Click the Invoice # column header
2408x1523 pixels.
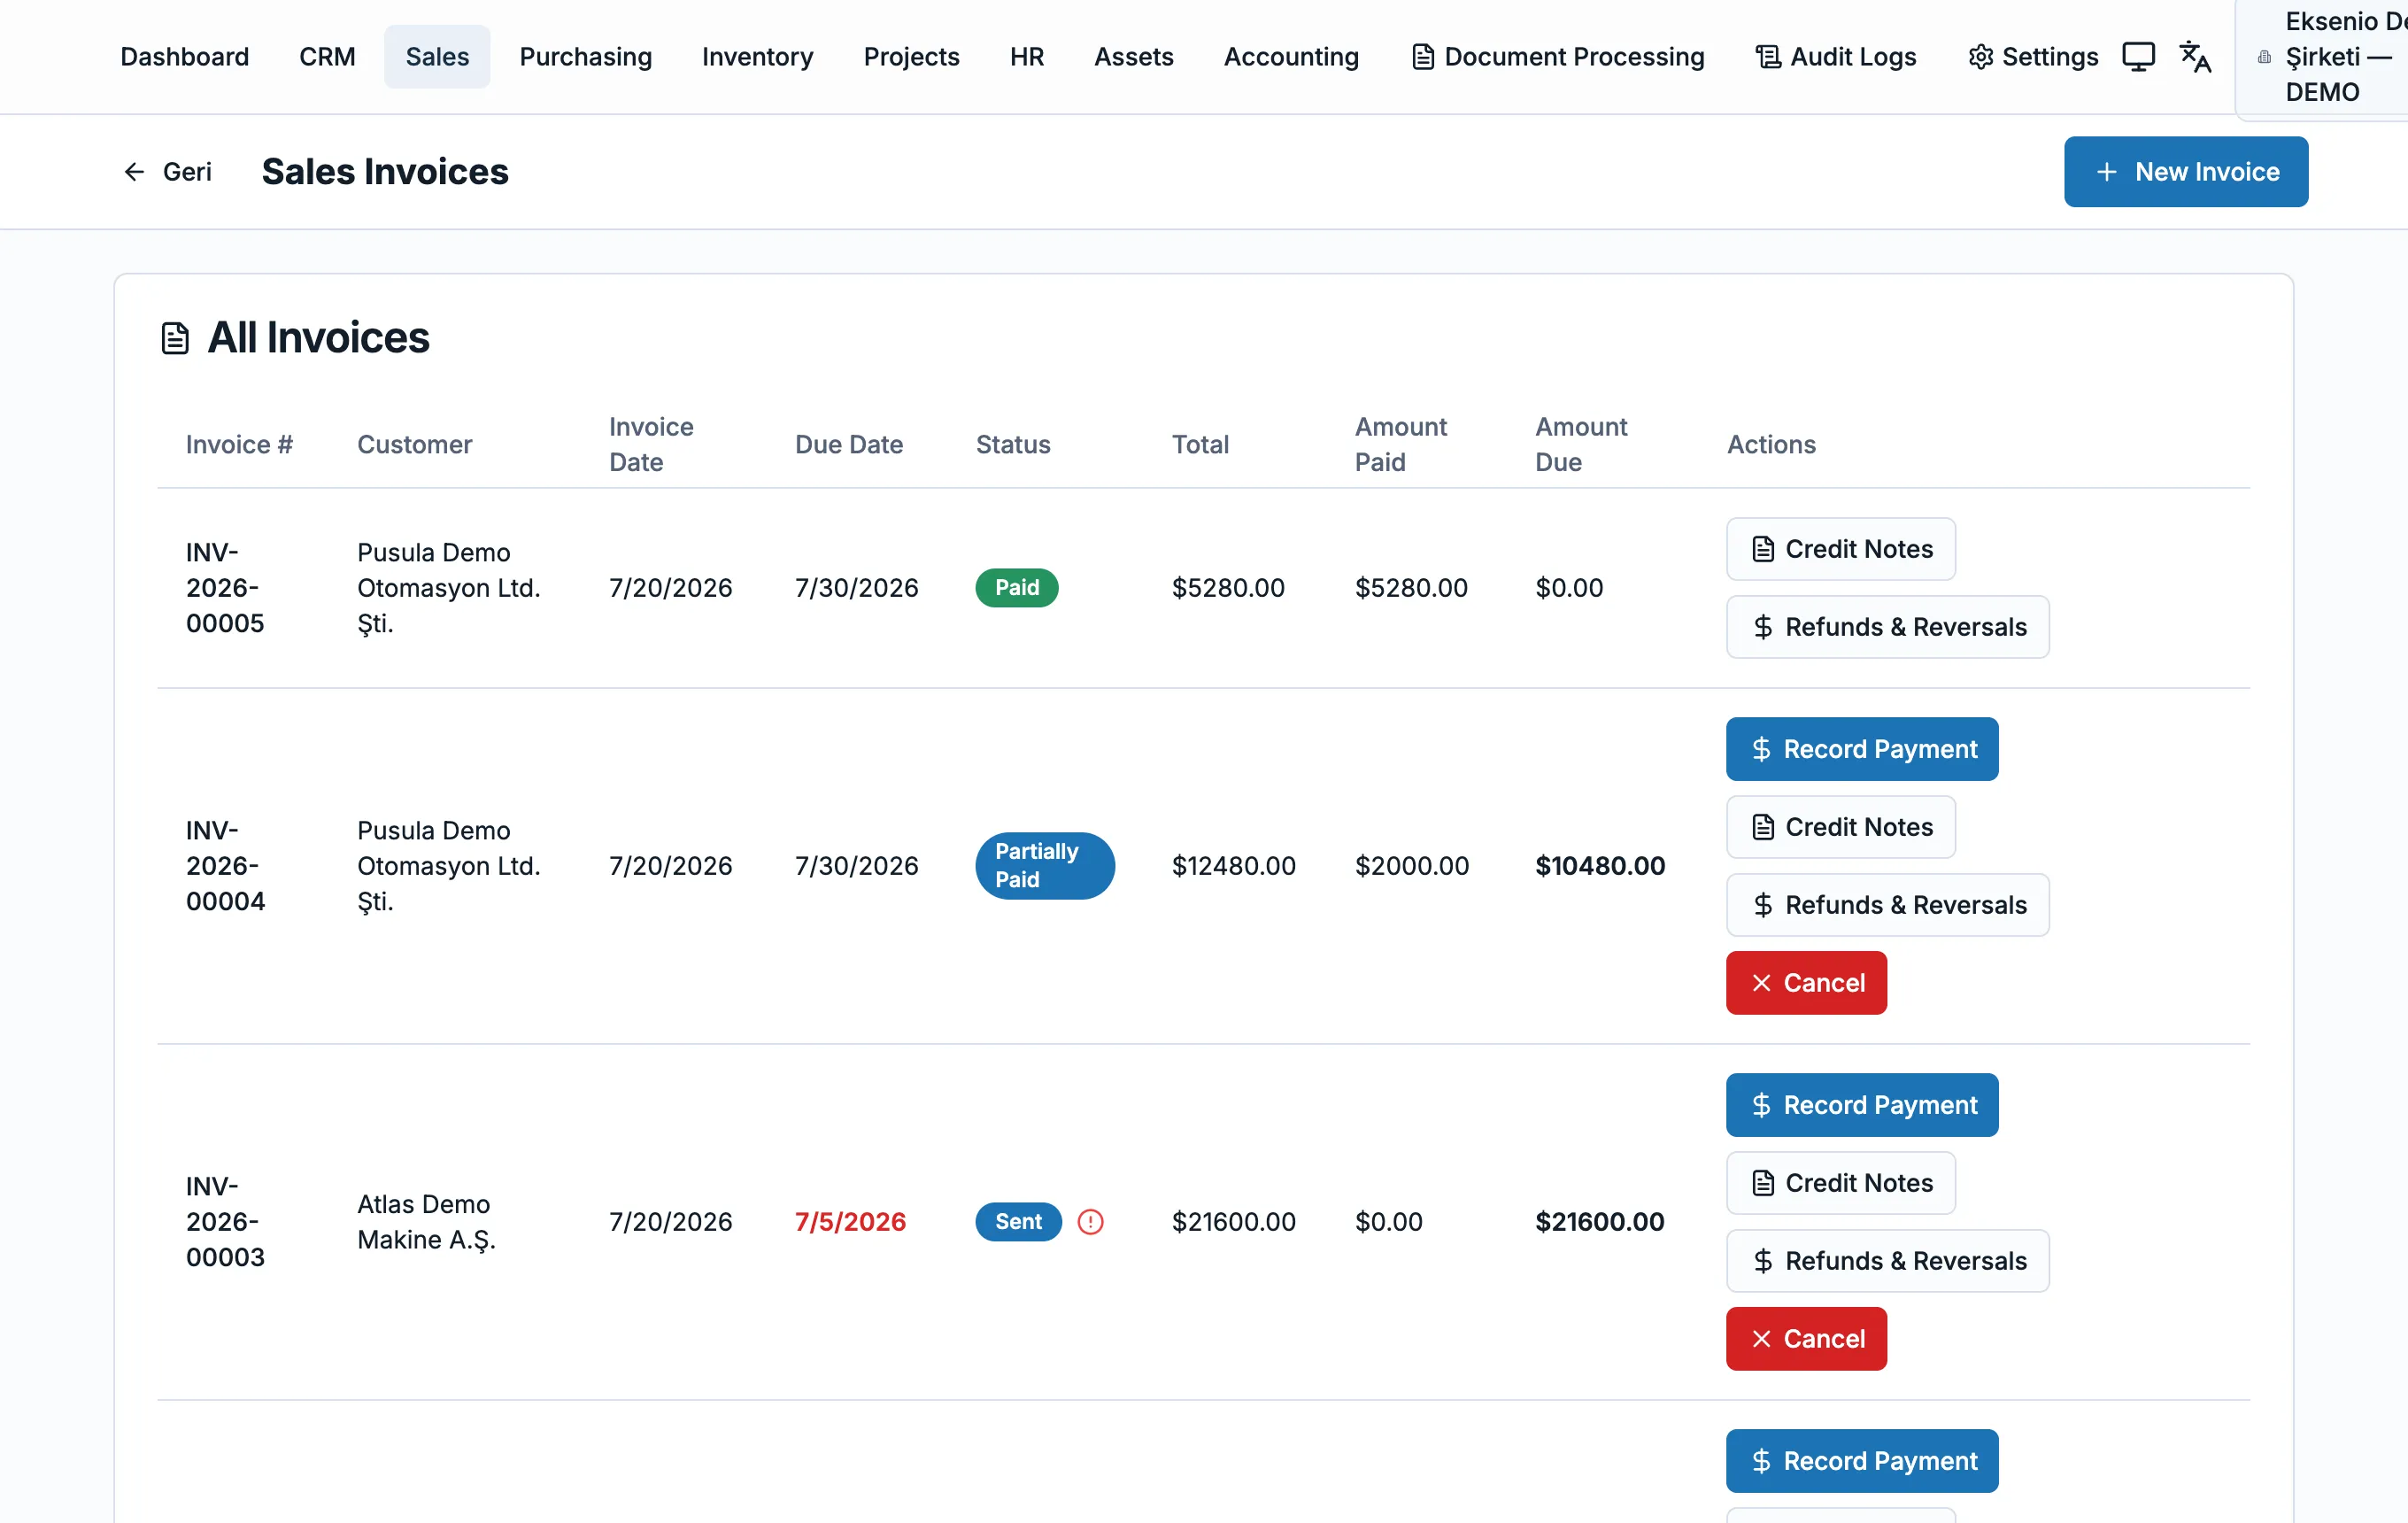coord(239,444)
